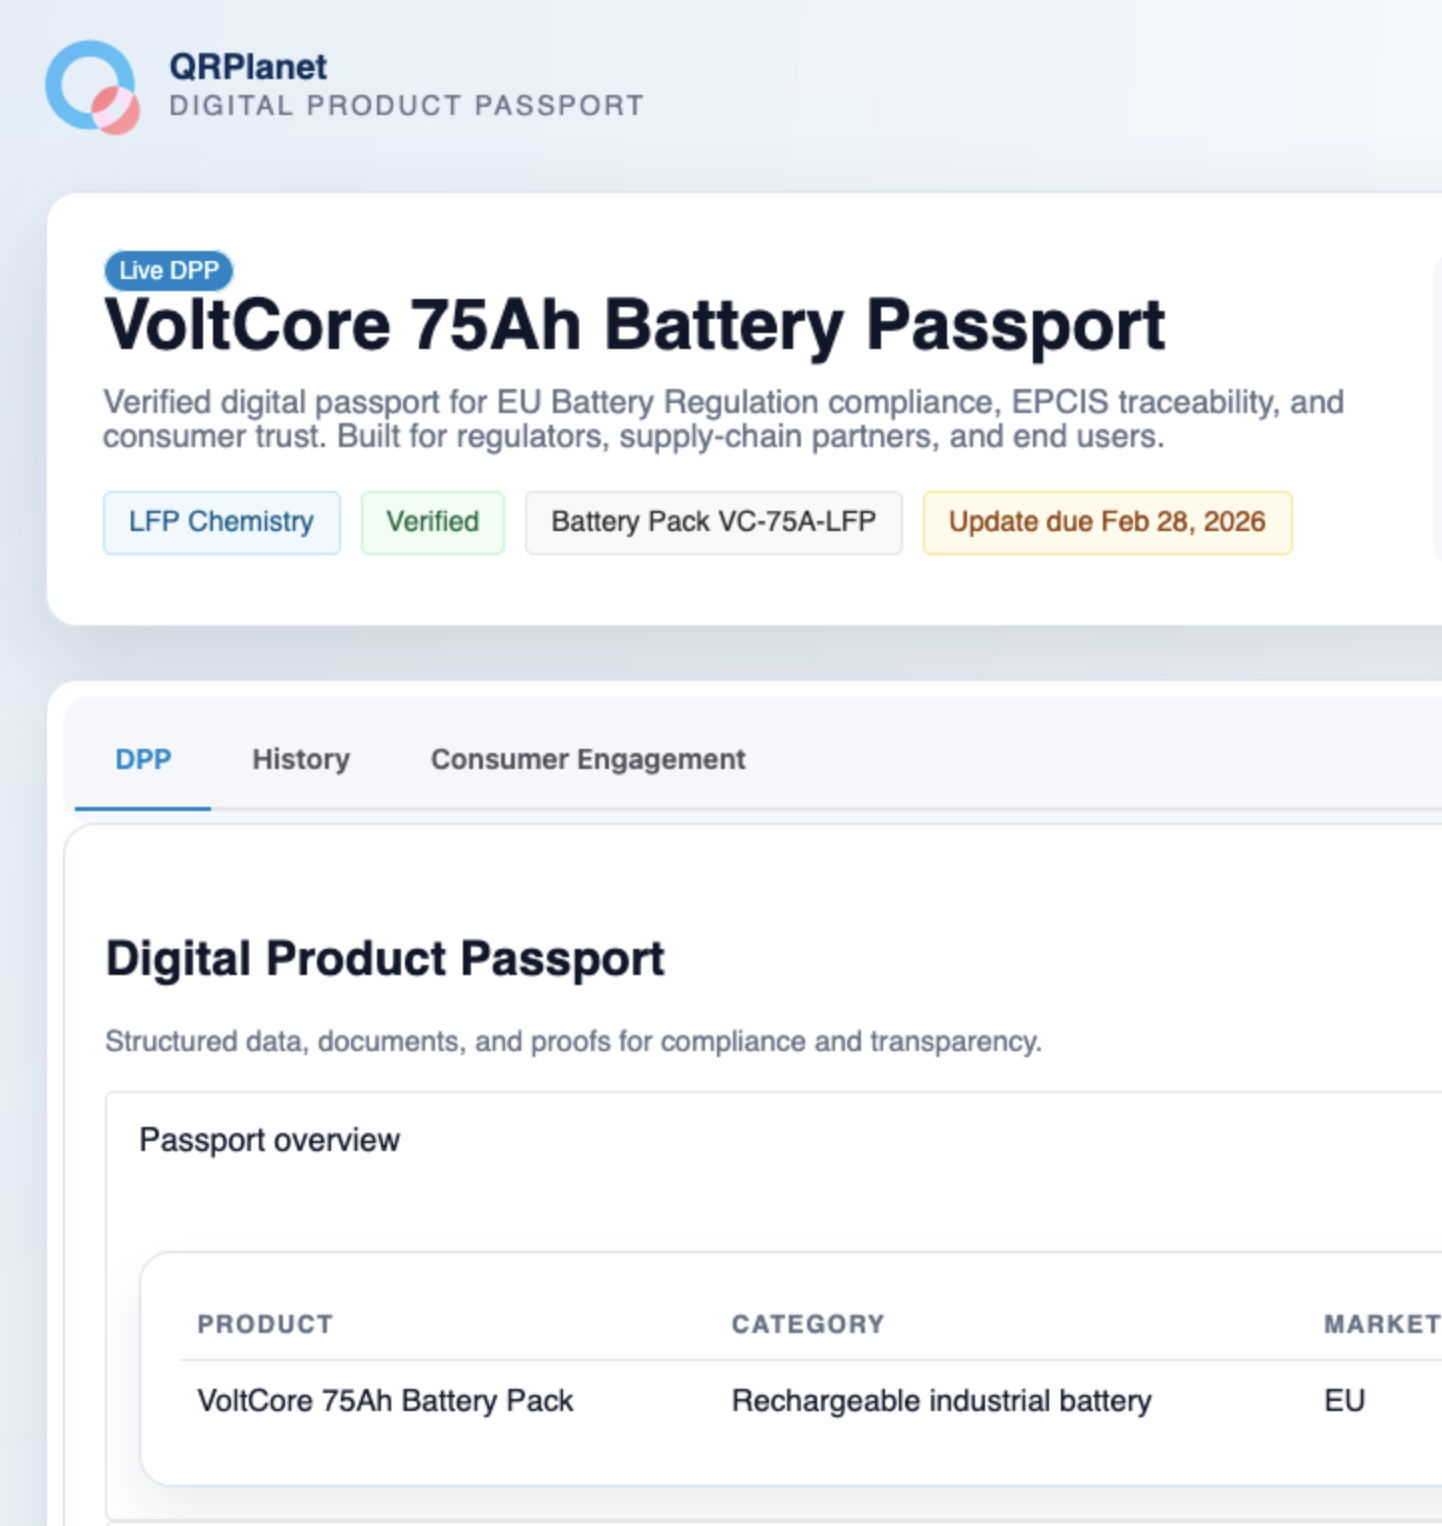This screenshot has height=1526, width=1442.
Task: Select the DPP tab
Action: tap(143, 759)
